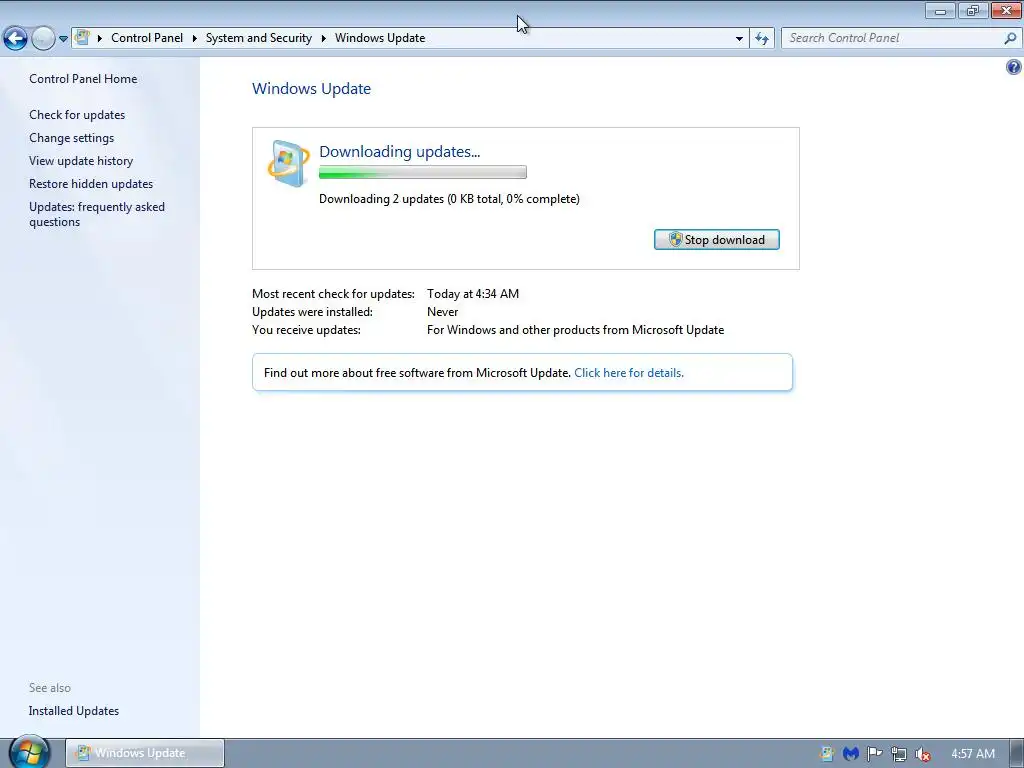Screen dimensions: 1024x768
Task: Click Today at 4:34 AM value
Action: point(473,294)
